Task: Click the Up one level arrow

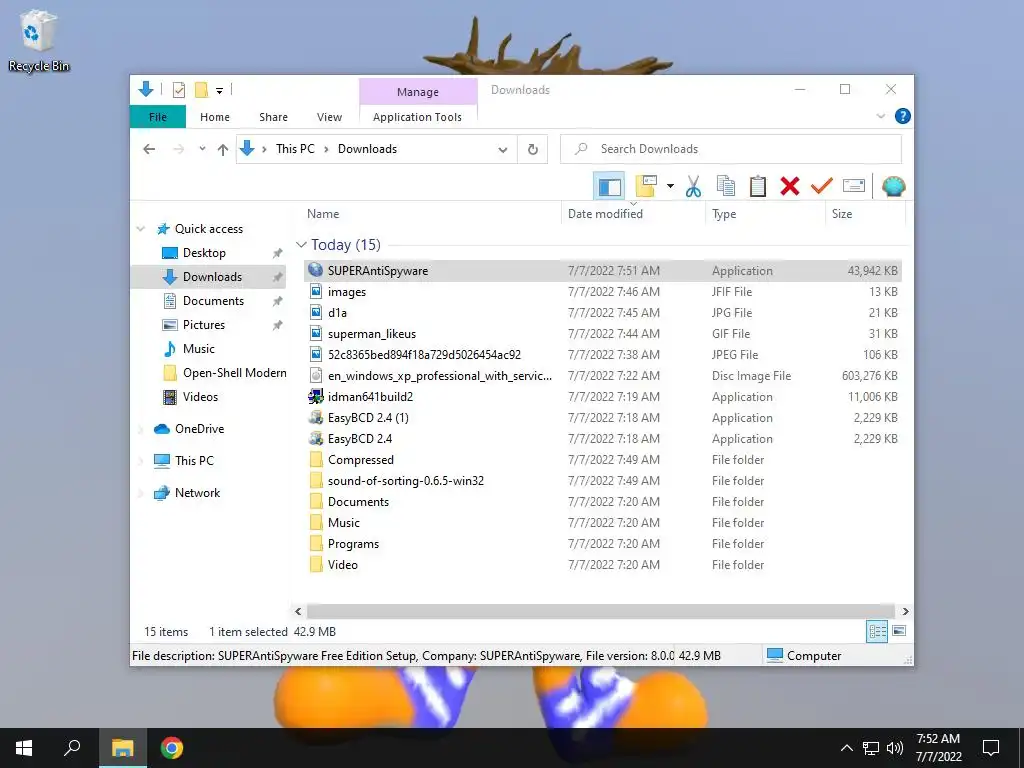Action: 223,150
